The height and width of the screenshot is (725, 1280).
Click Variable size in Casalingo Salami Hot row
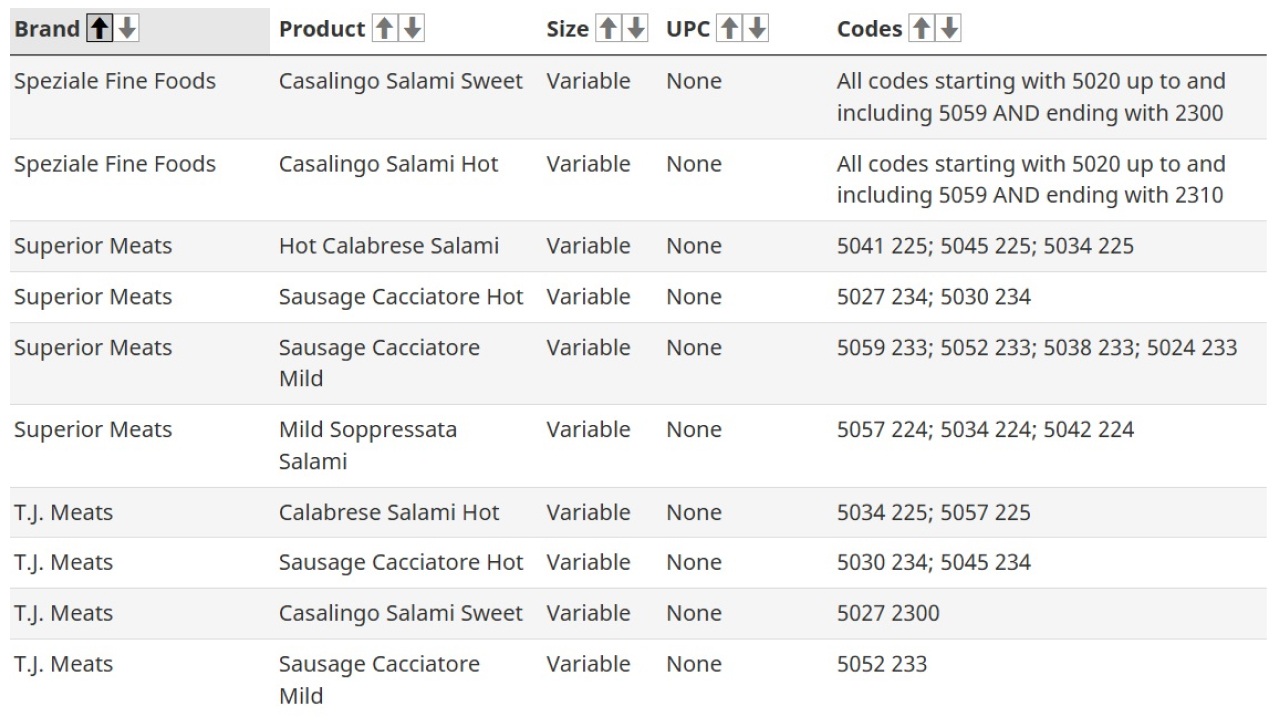[588, 164]
